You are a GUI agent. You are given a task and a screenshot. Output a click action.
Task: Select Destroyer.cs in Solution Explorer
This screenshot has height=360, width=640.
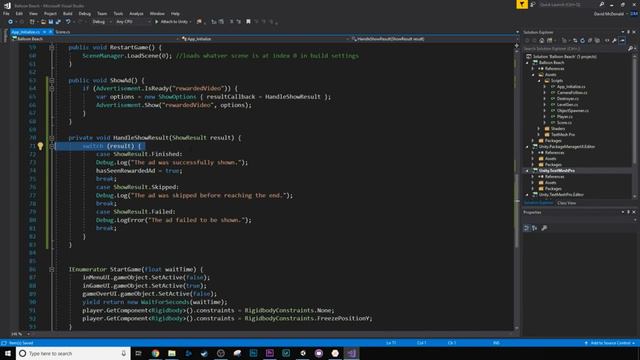pyautogui.click(x=568, y=99)
